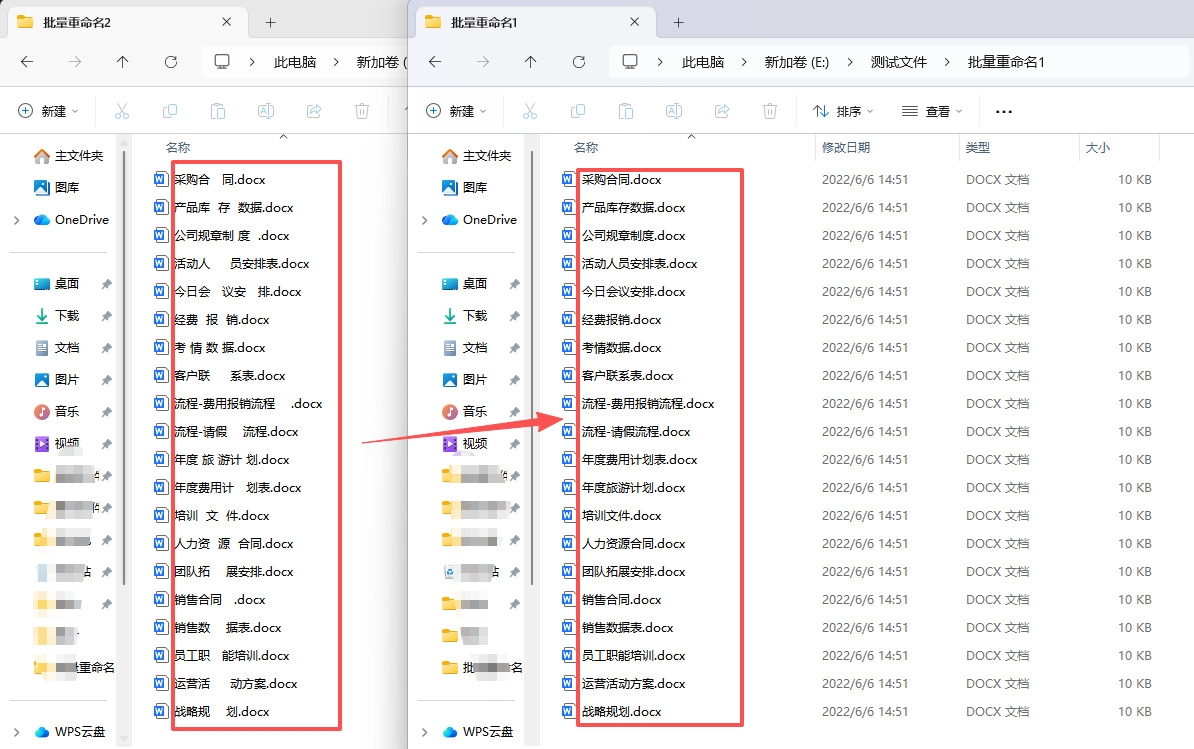Open 新建 dropdown in 批量重命名2 window

click(47, 111)
